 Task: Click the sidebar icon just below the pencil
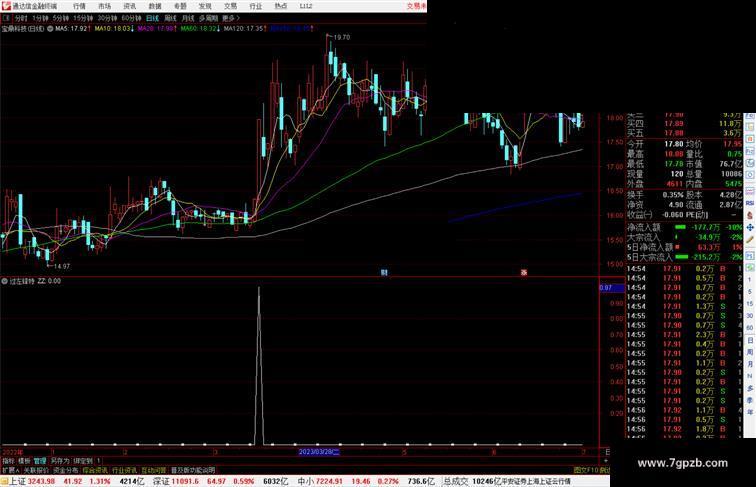[x=750, y=255]
